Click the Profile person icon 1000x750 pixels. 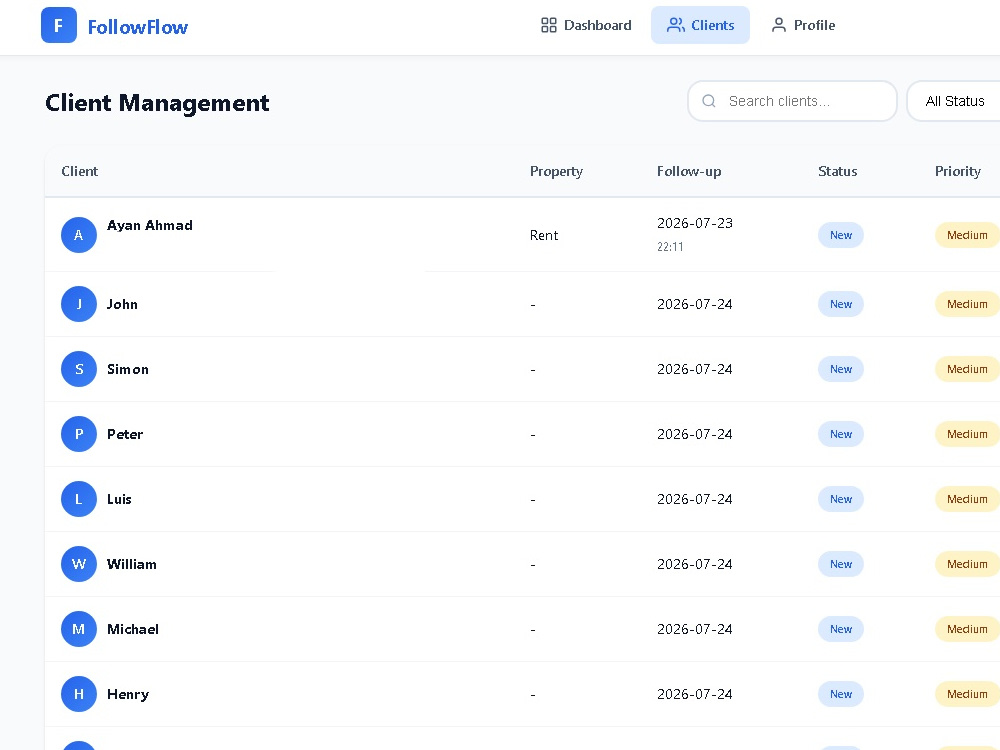click(x=779, y=25)
